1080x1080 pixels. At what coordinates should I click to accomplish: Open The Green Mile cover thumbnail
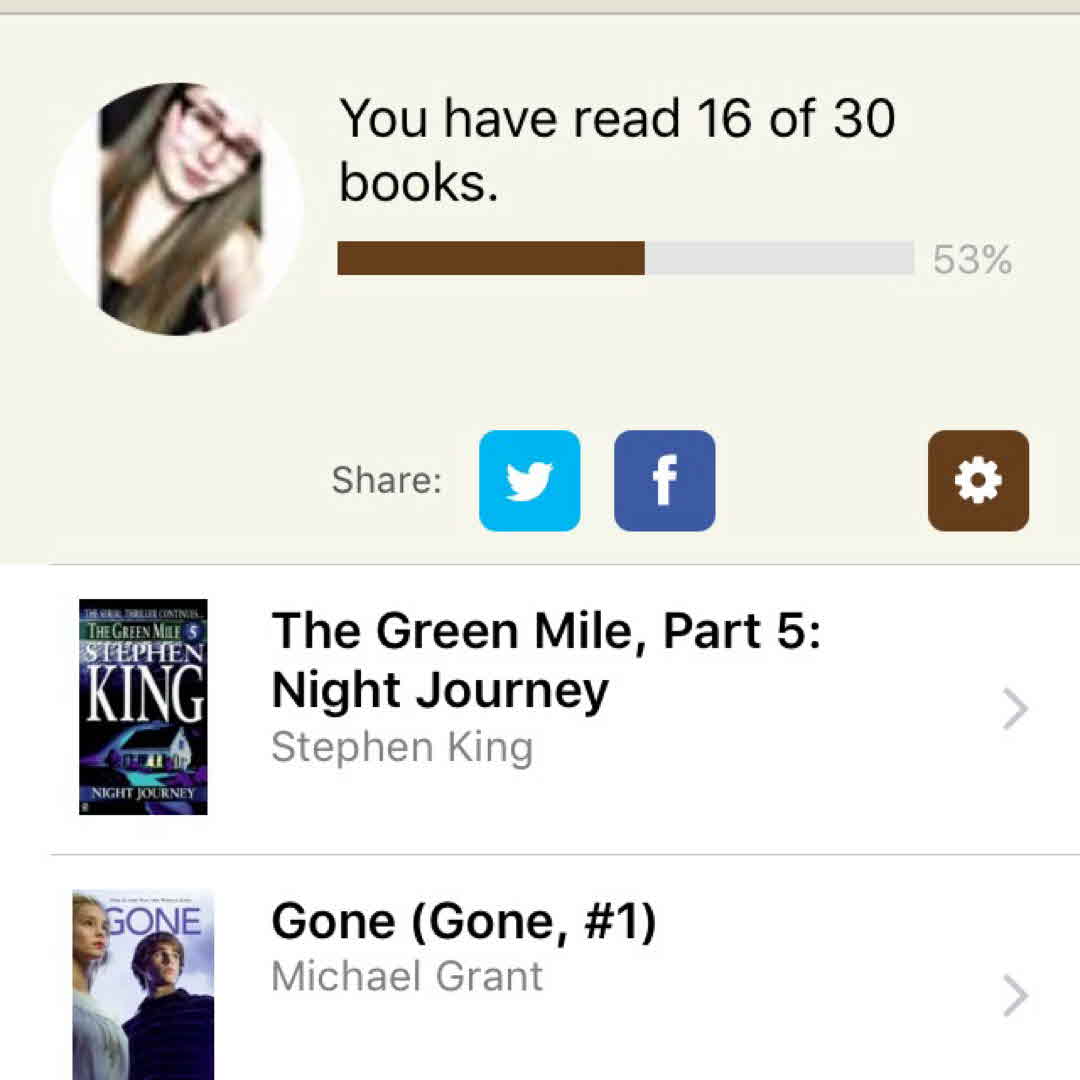click(x=143, y=707)
